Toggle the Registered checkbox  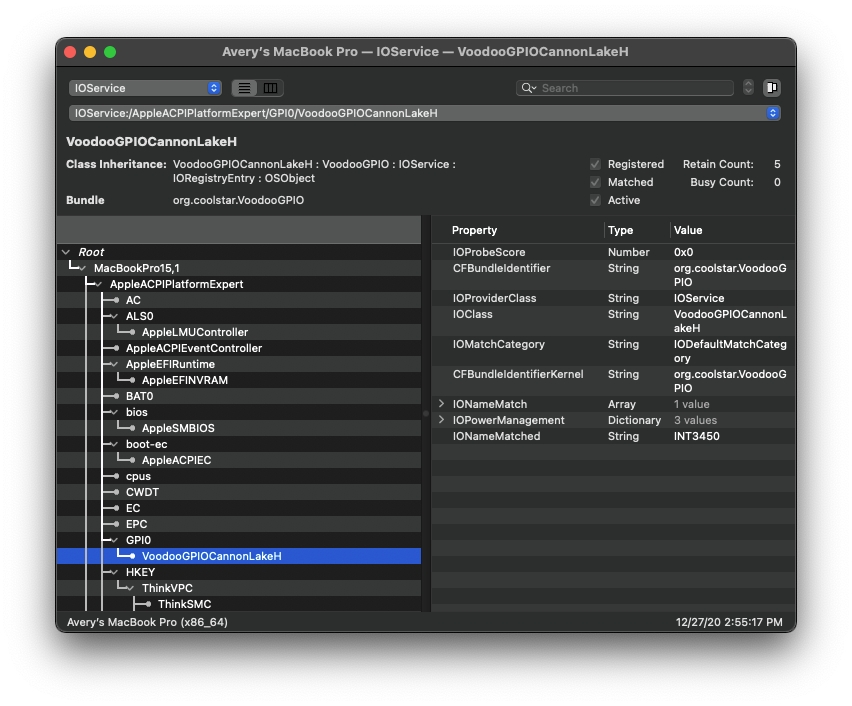coord(595,164)
